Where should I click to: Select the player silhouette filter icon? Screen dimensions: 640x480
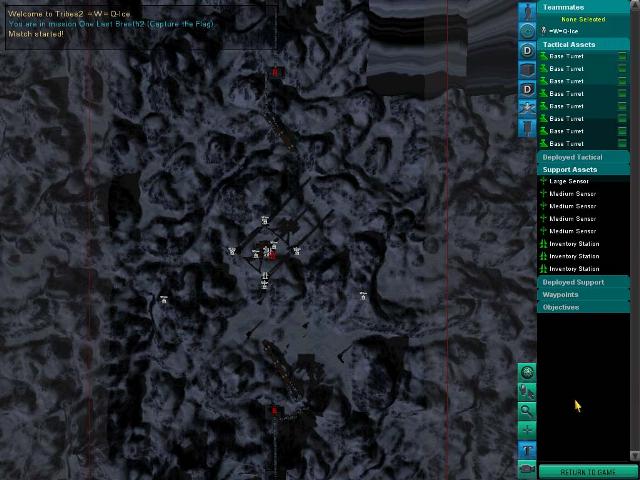pos(527,11)
